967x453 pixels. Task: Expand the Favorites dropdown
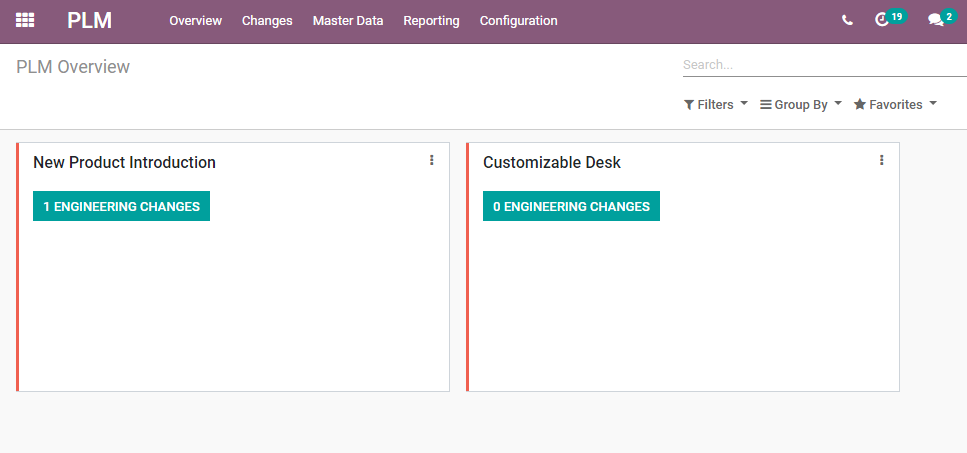[895, 105]
